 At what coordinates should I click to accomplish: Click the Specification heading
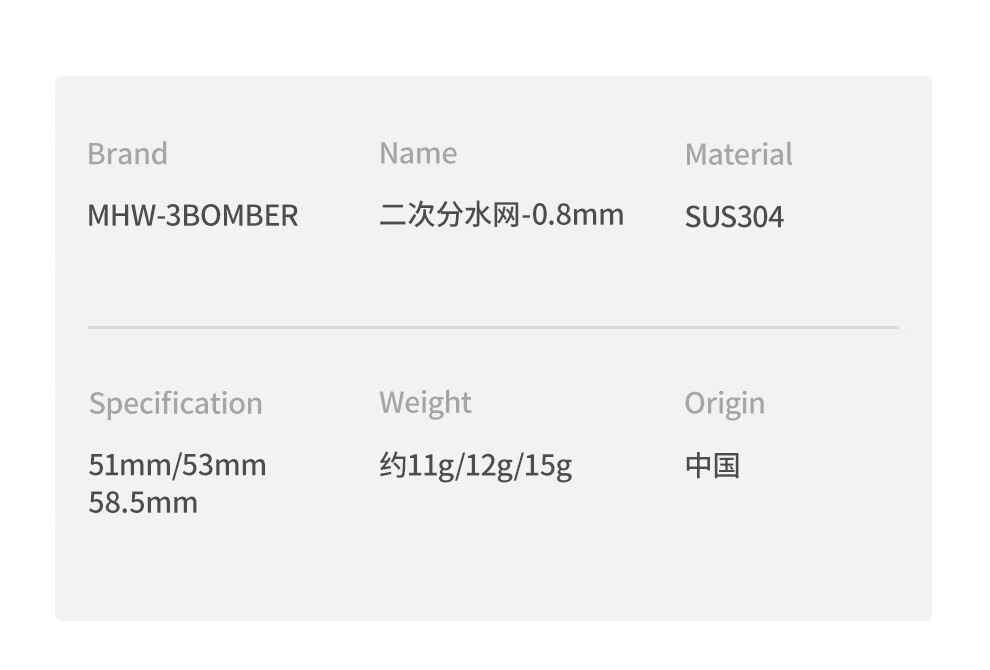coord(175,403)
